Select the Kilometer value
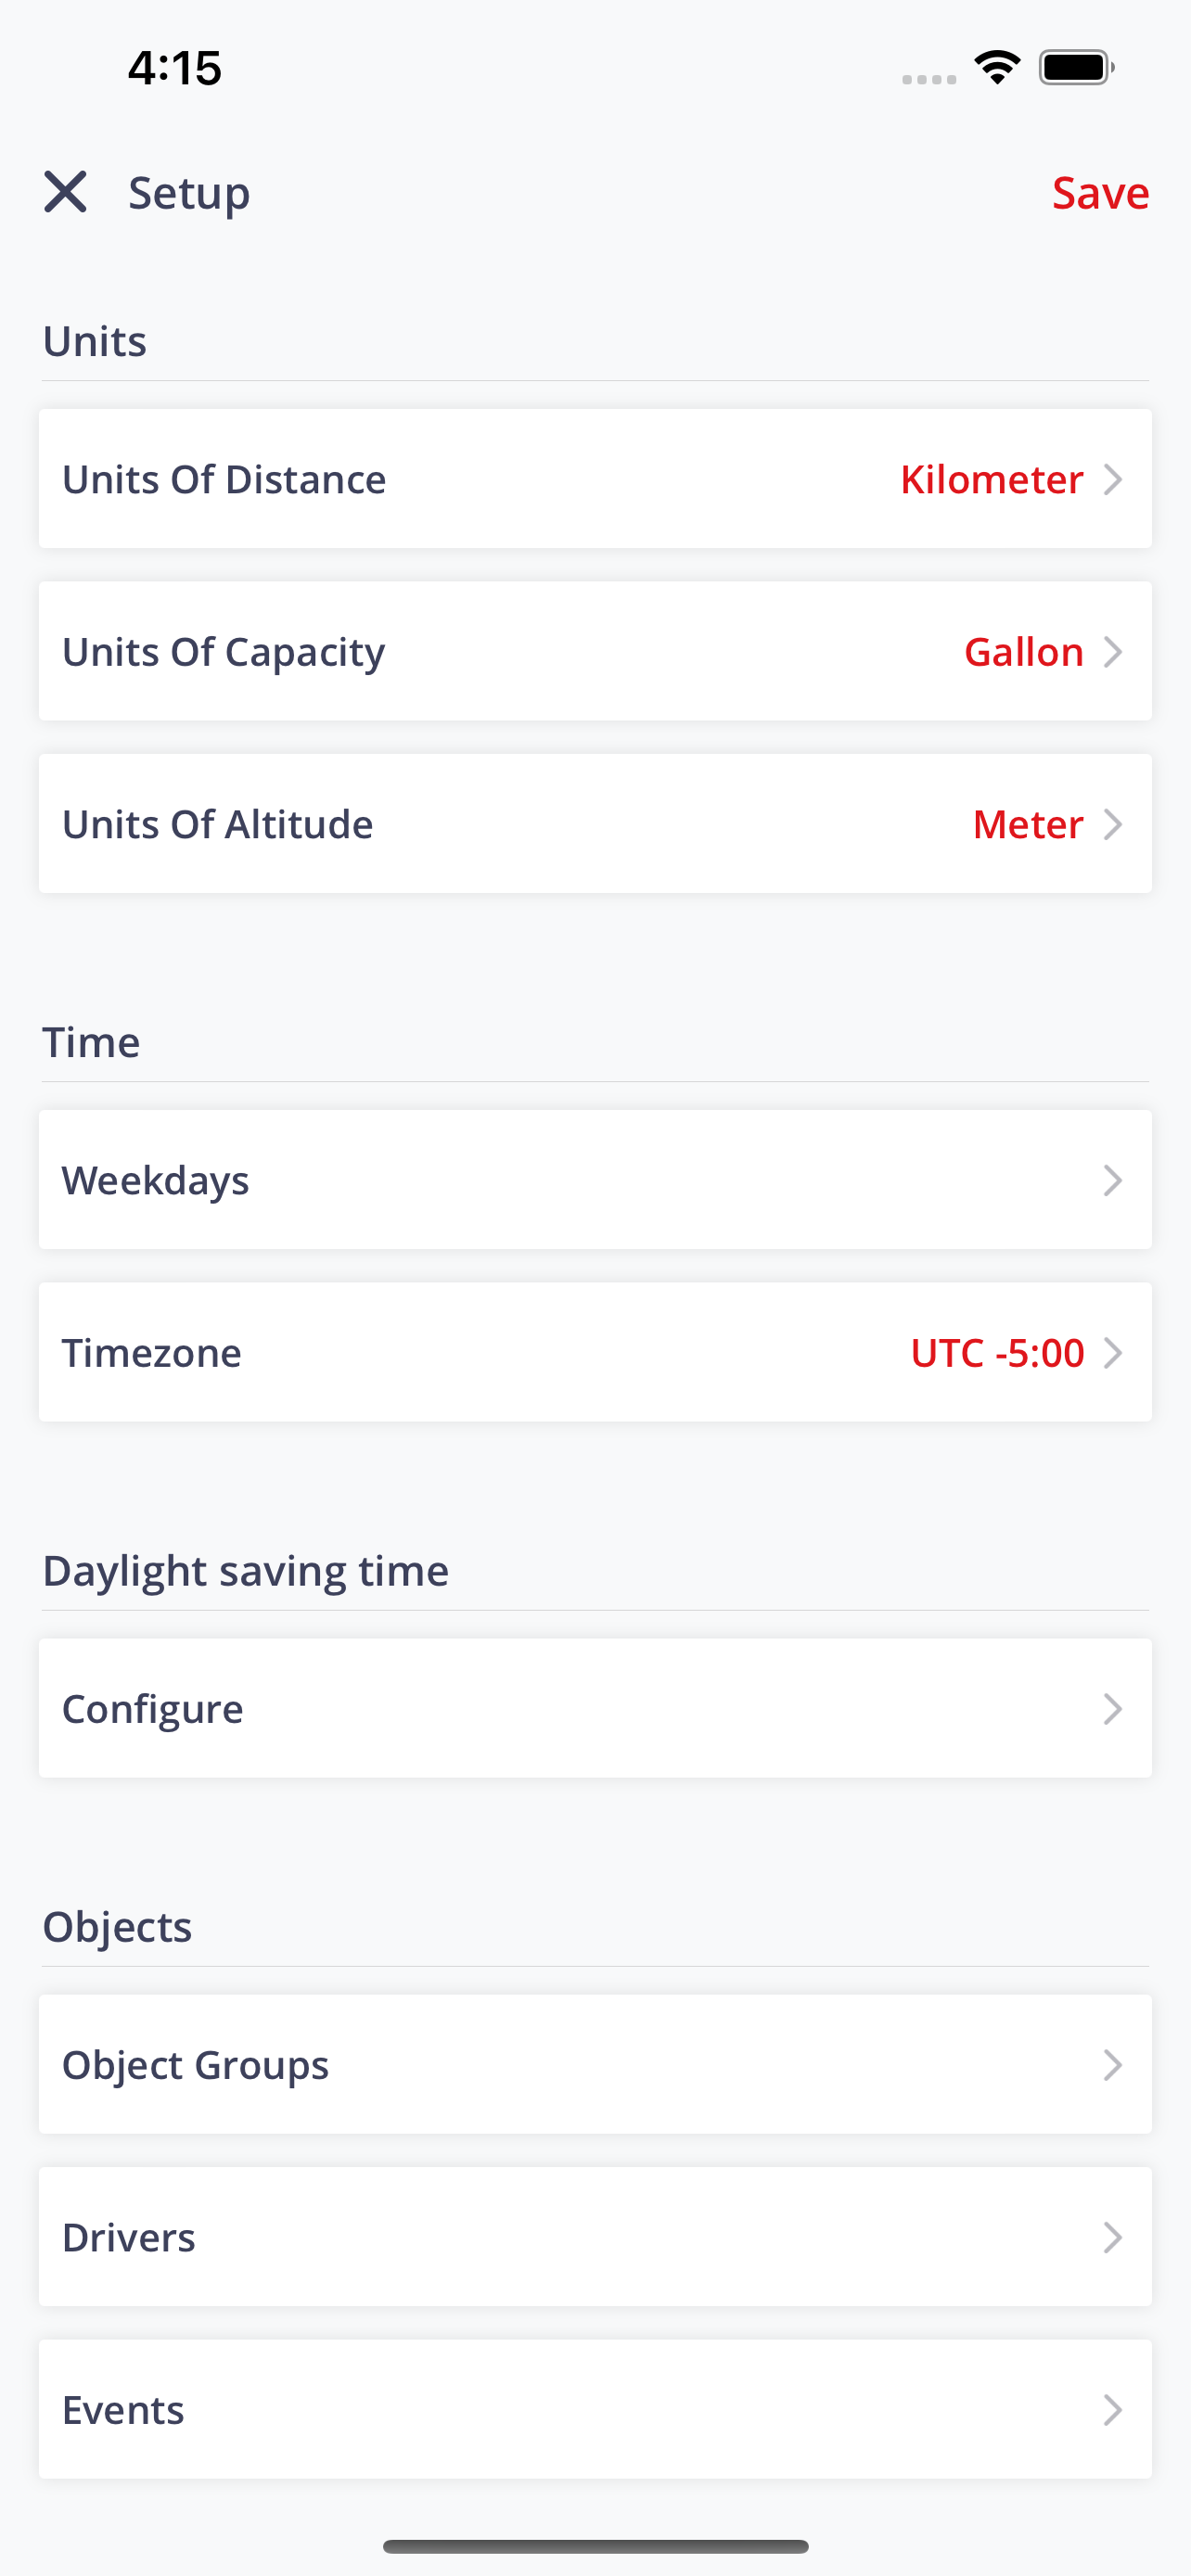Viewport: 1191px width, 2576px height. coord(991,479)
